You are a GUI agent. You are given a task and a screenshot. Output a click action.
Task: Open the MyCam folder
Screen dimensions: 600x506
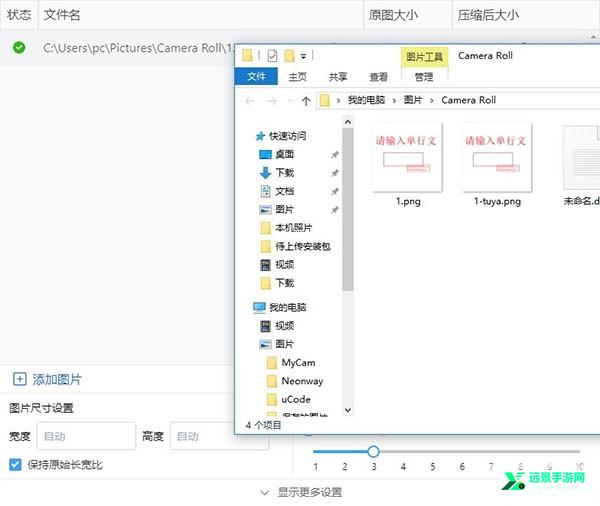298,362
